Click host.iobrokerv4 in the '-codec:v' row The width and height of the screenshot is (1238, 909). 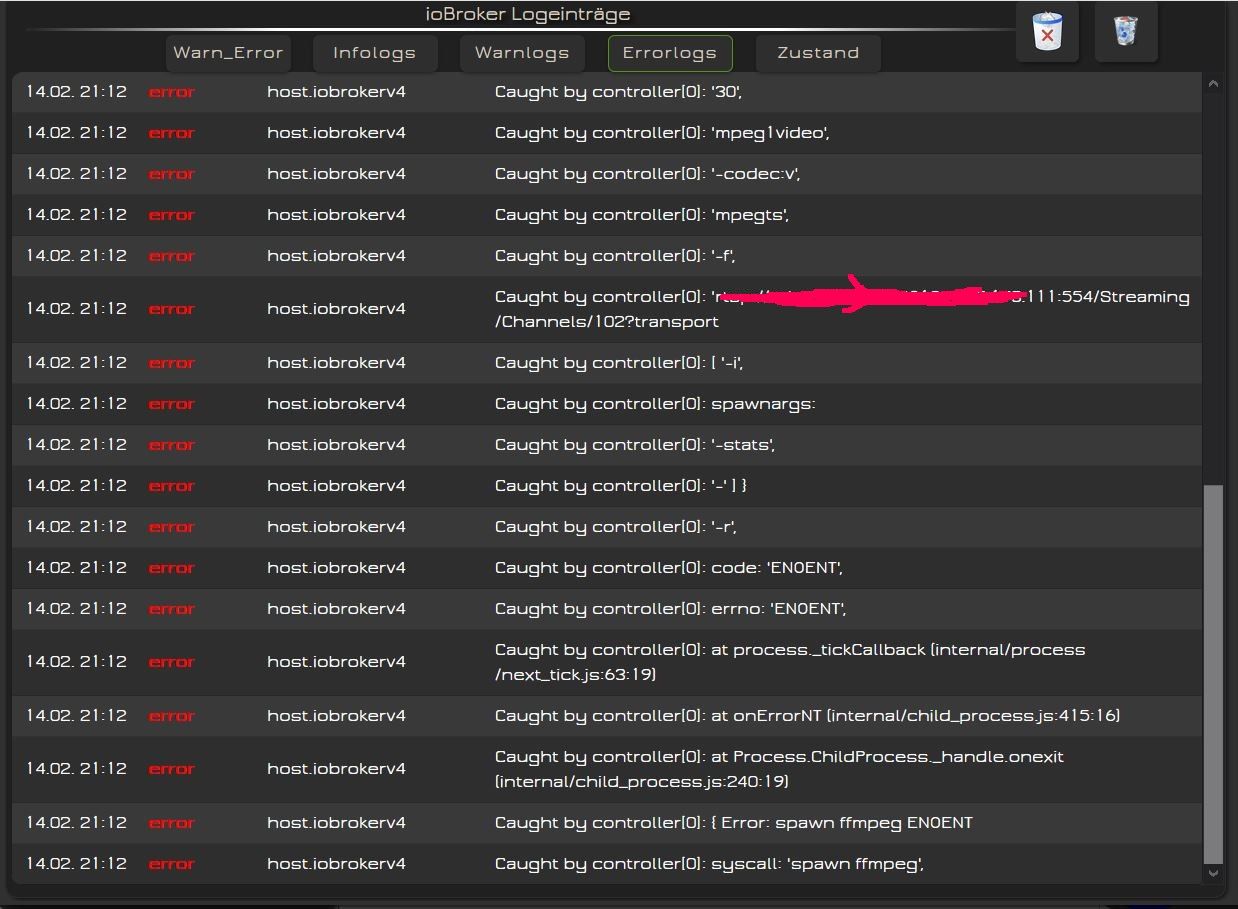coord(336,174)
